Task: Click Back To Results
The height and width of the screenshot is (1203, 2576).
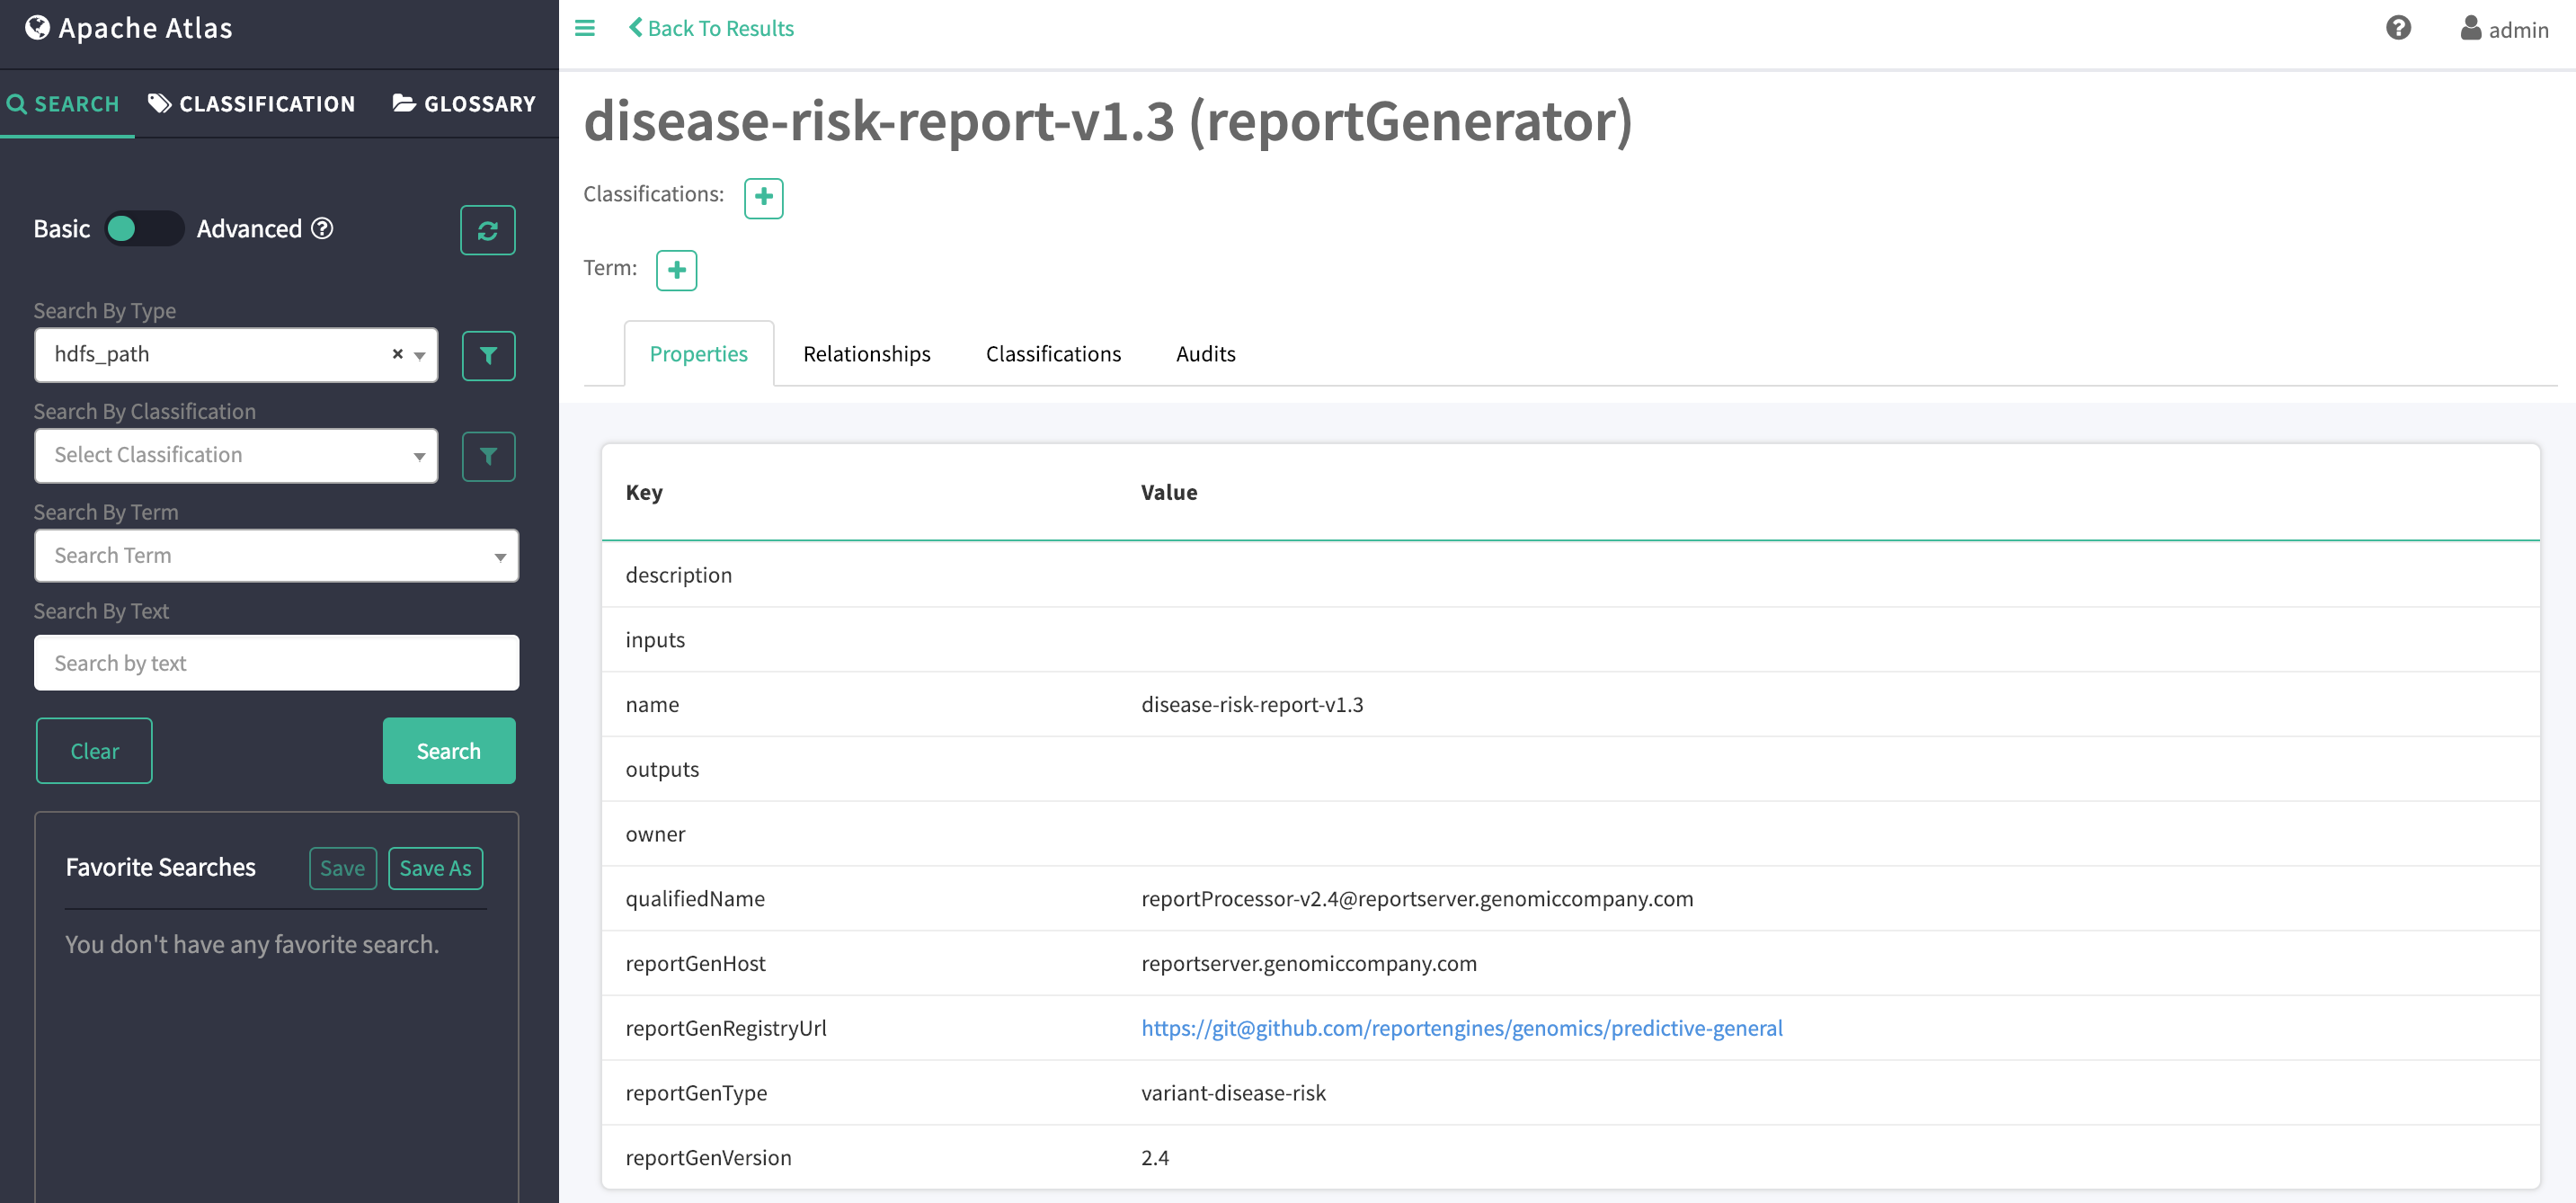Action: click(711, 27)
